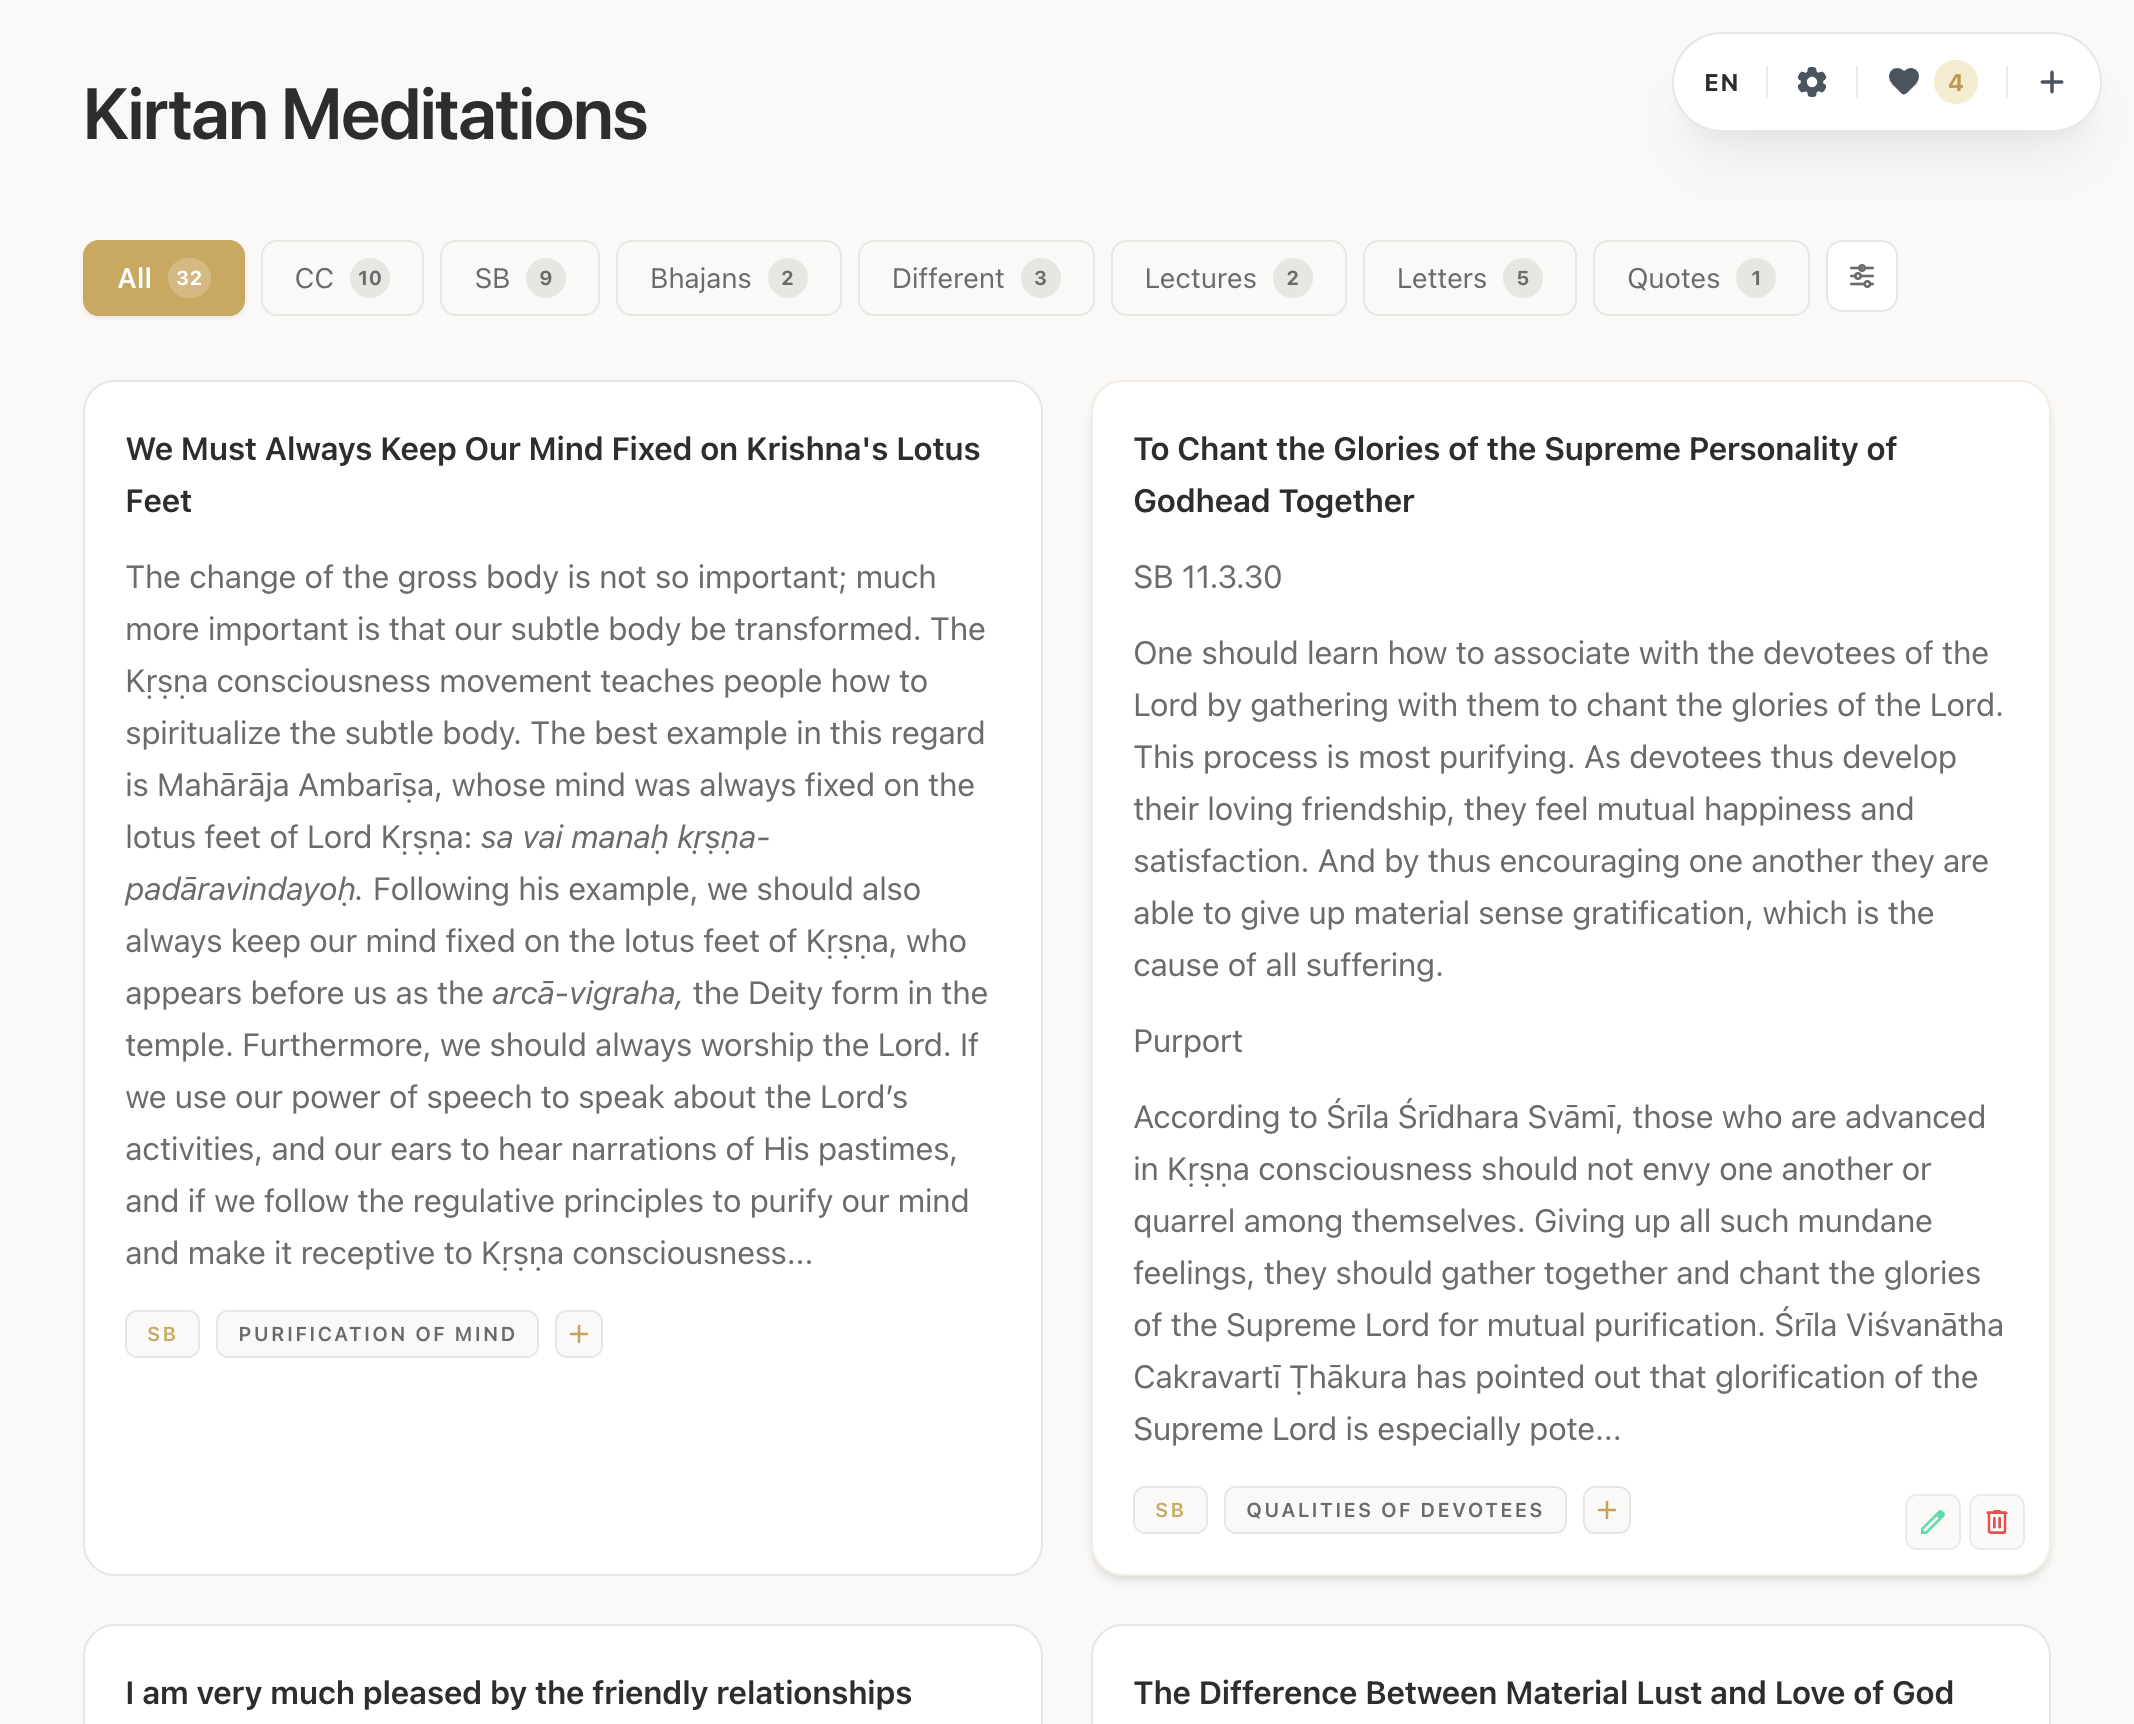Open the favorites count badge showing 4
The width and height of the screenshot is (2134, 1724).
(1955, 82)
